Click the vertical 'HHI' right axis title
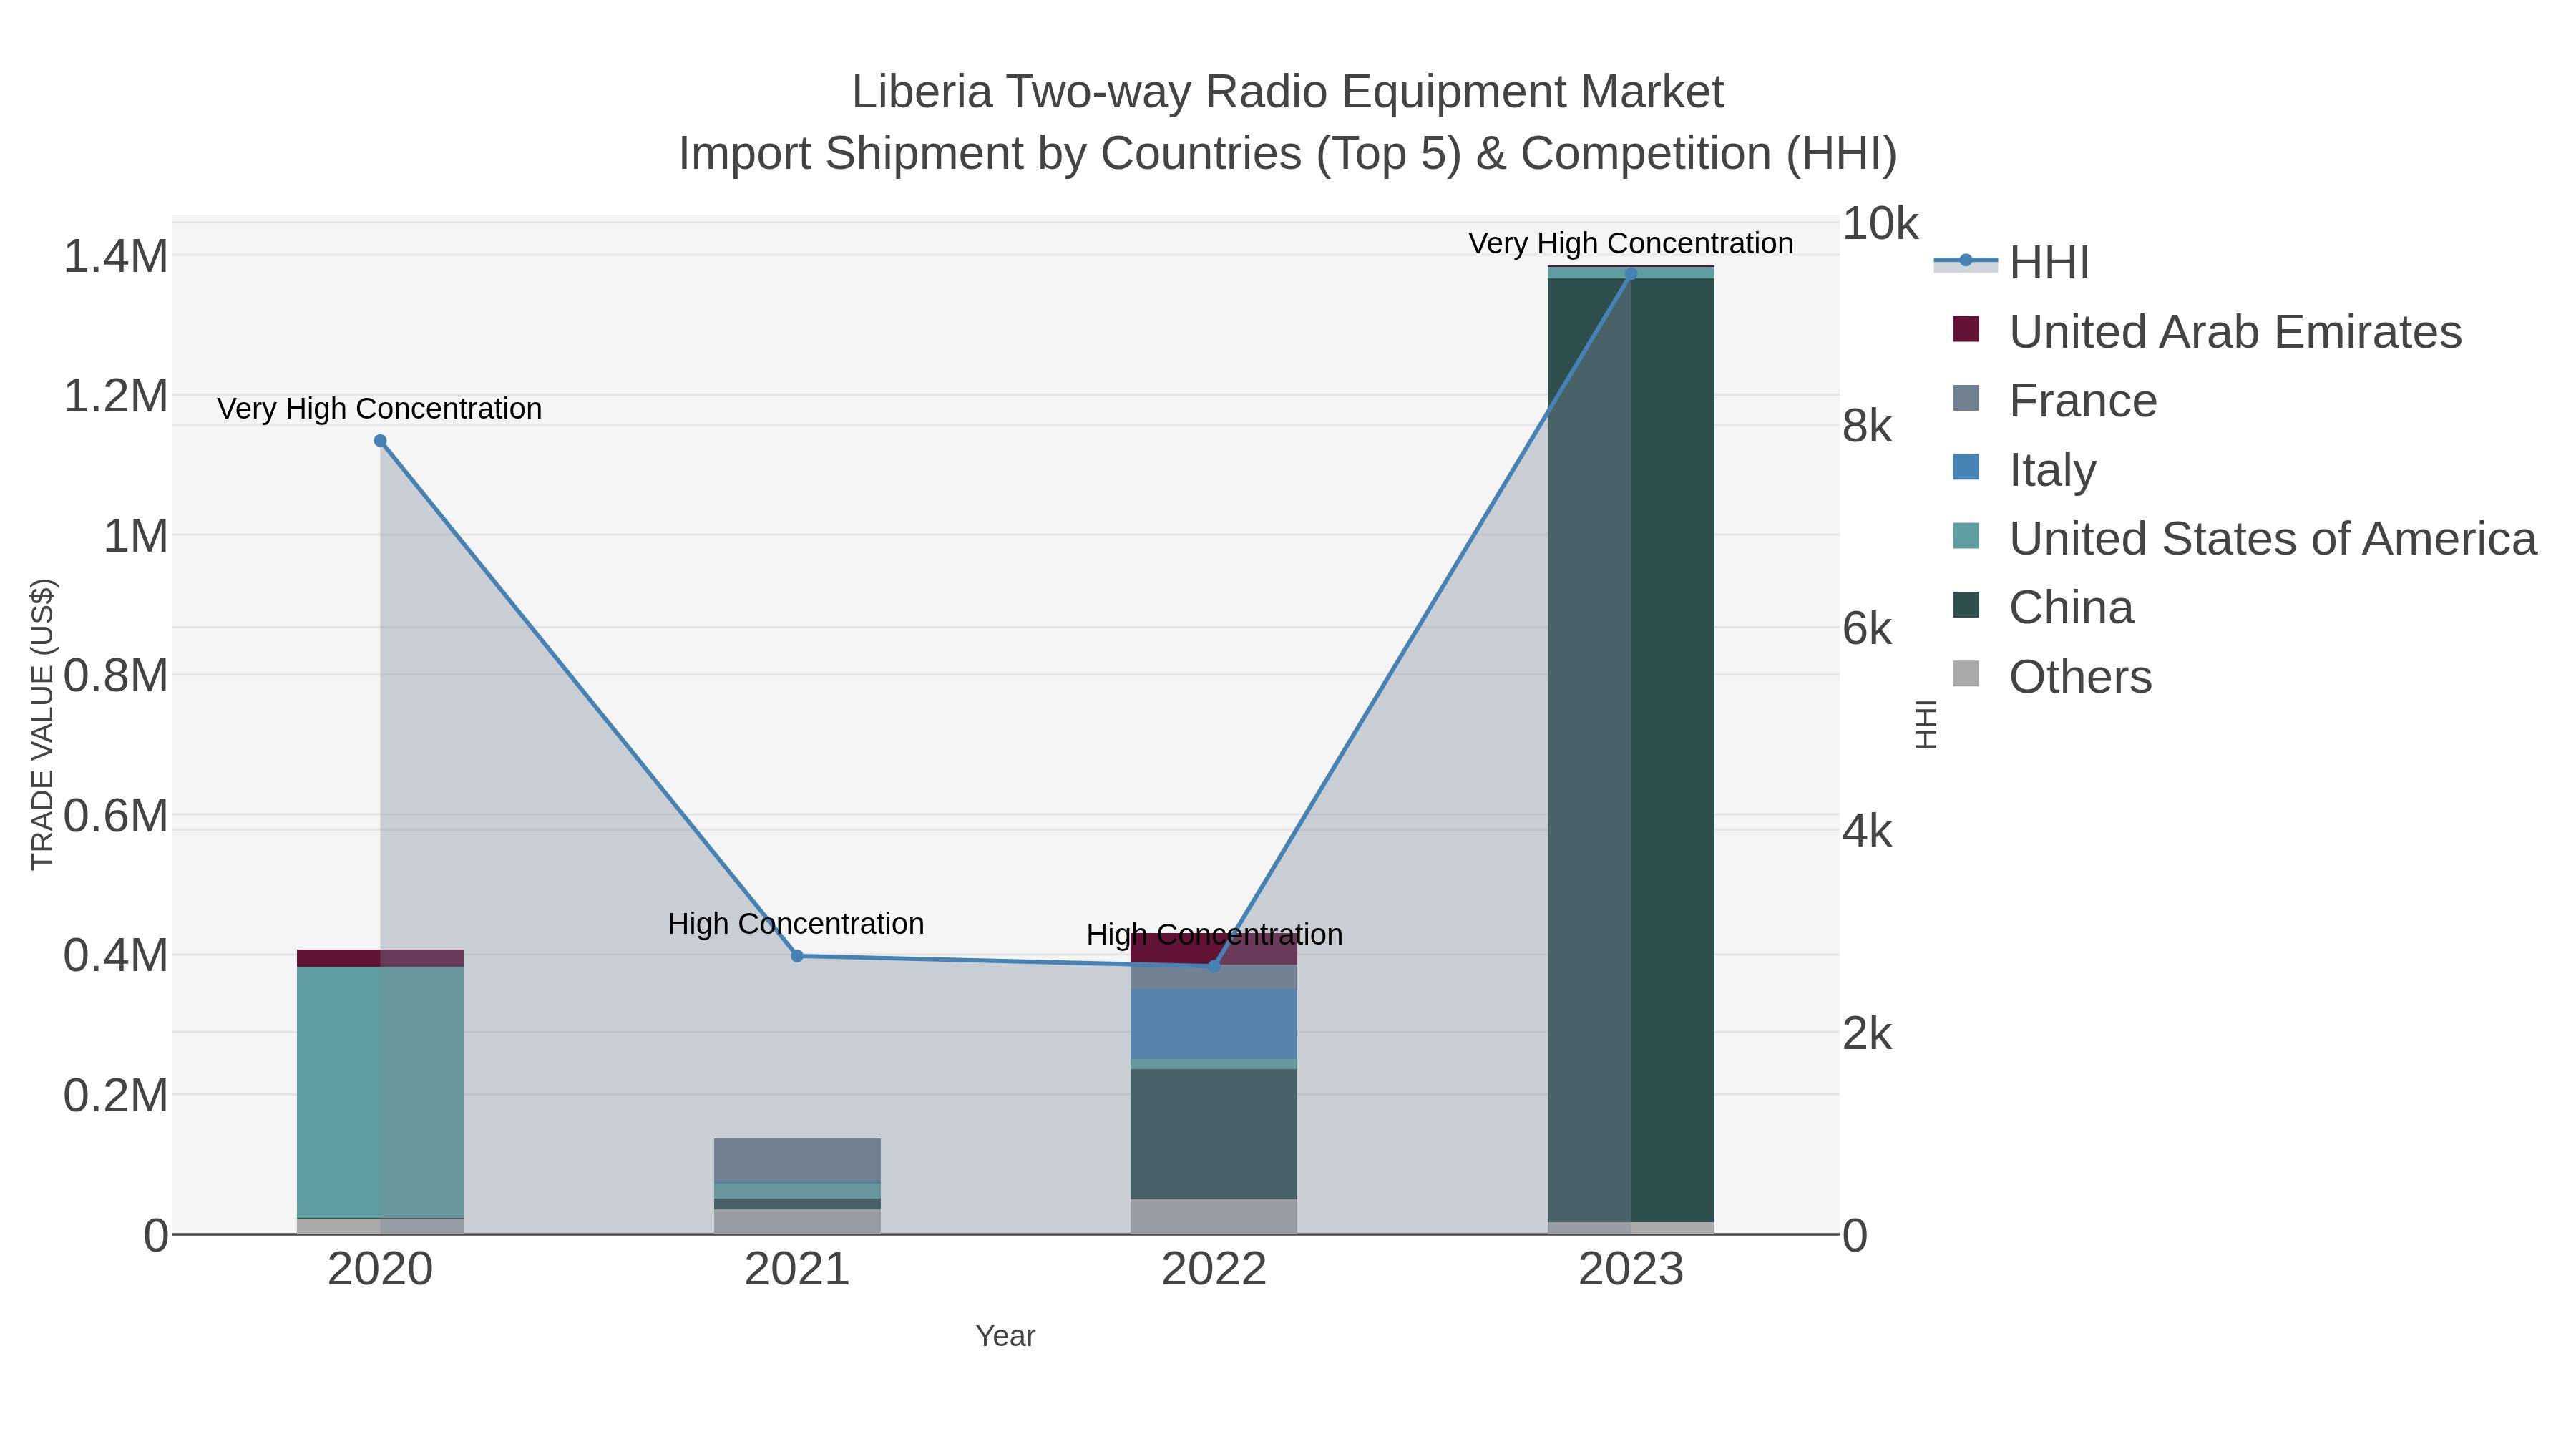 tap(1926, 724)
